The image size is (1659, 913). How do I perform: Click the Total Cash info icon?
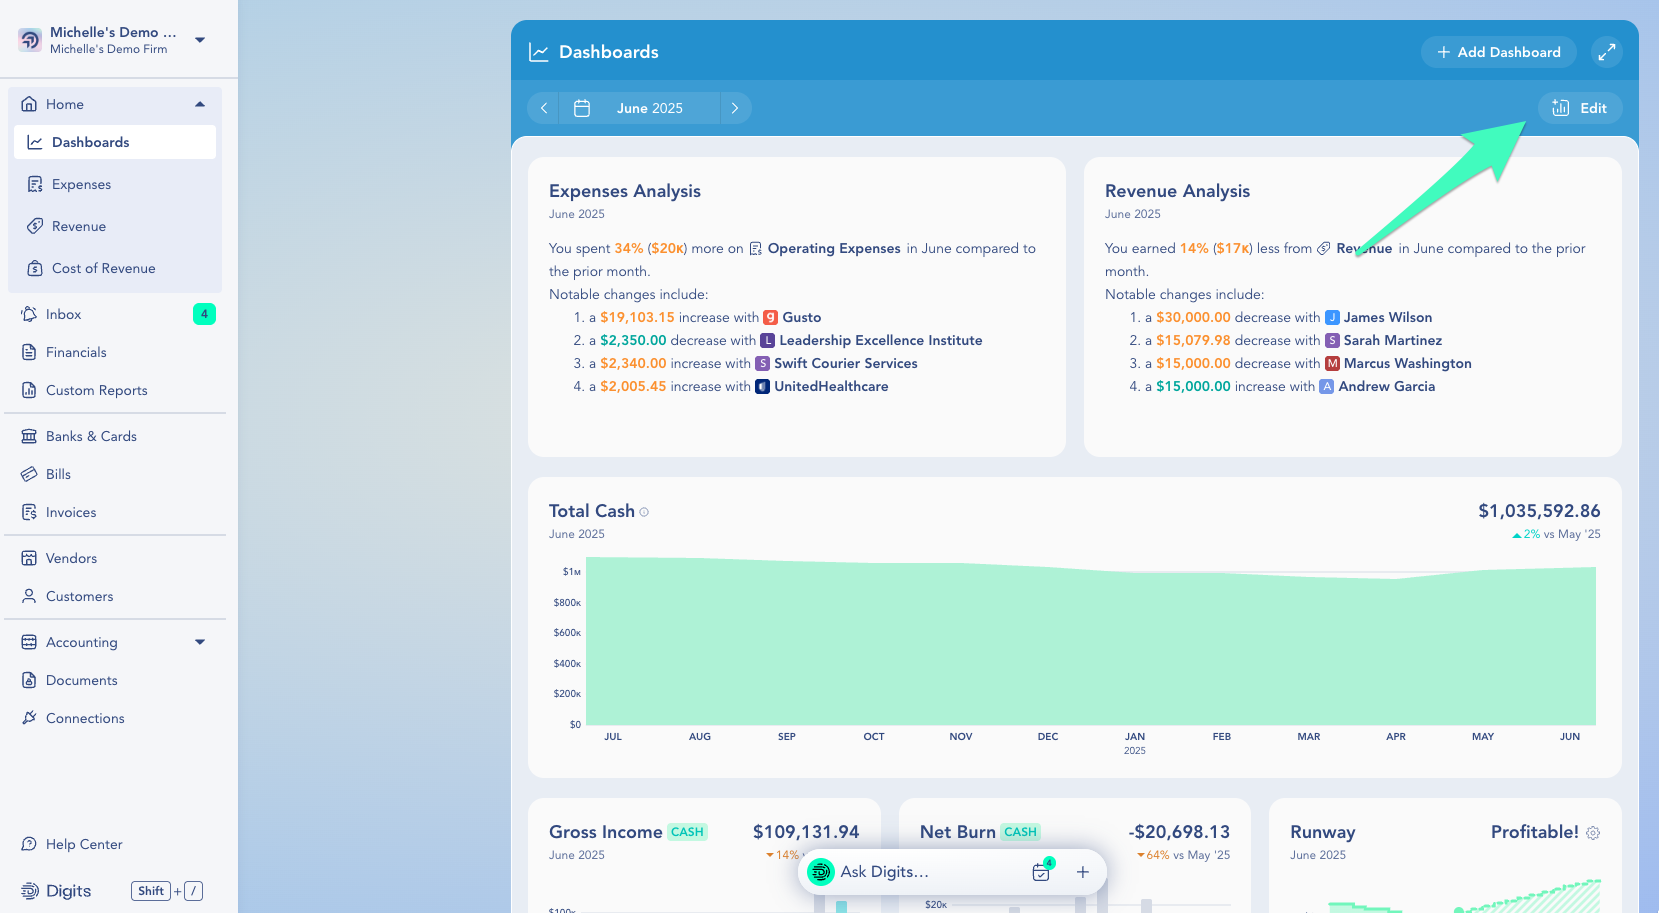[x=644, y=512]
